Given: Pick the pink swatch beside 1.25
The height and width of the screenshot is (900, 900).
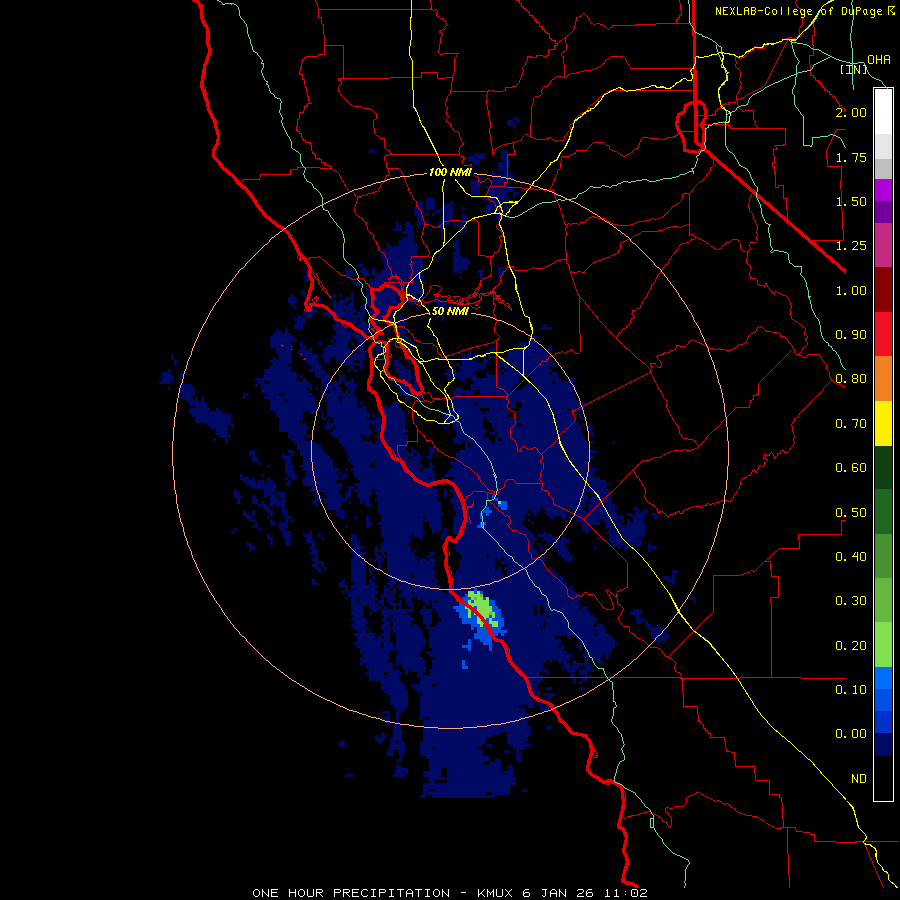Looking at the screenshot, I should point(883,246).
